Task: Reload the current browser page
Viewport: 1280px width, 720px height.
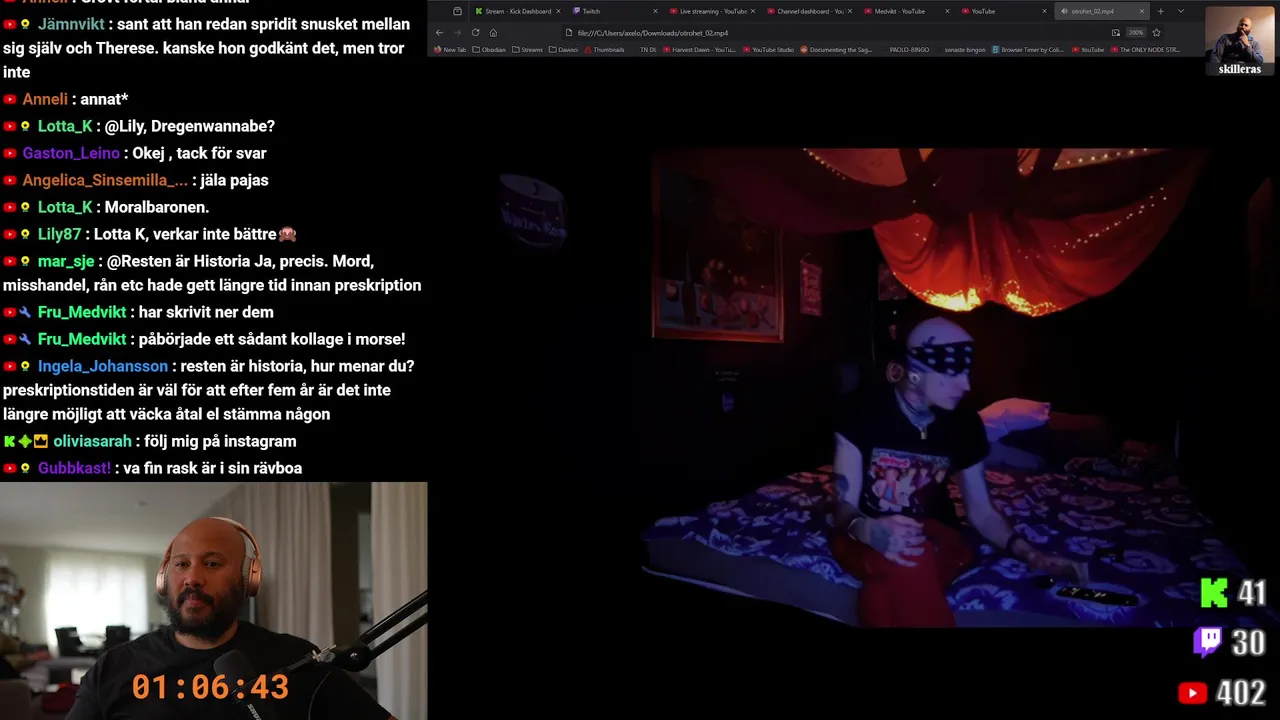Action: tap(475, 33)
